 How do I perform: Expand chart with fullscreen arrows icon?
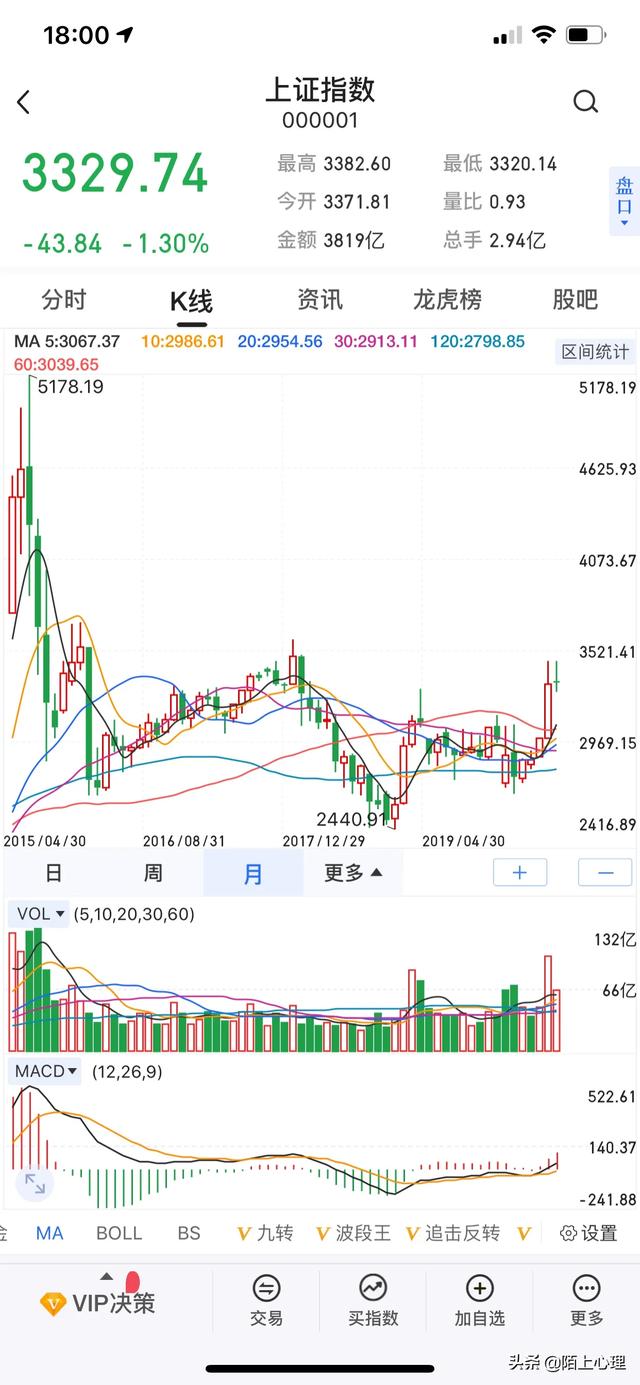(35, 1184)
